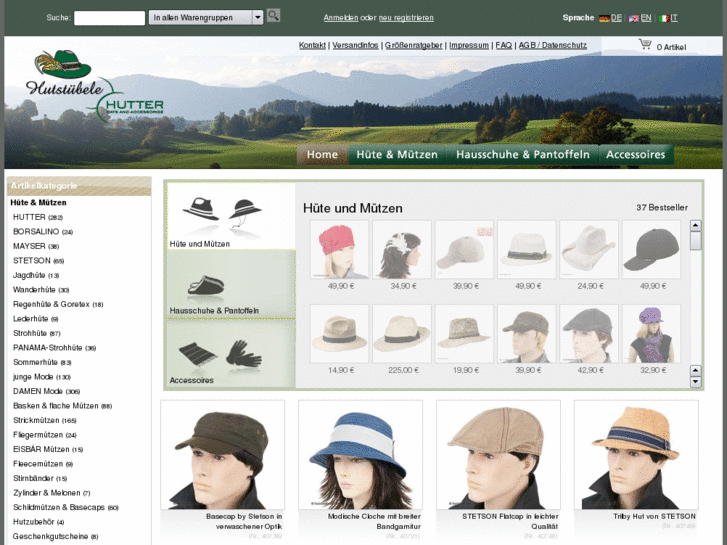
Task: Select the HUTTER category
Action: [38, 217]
